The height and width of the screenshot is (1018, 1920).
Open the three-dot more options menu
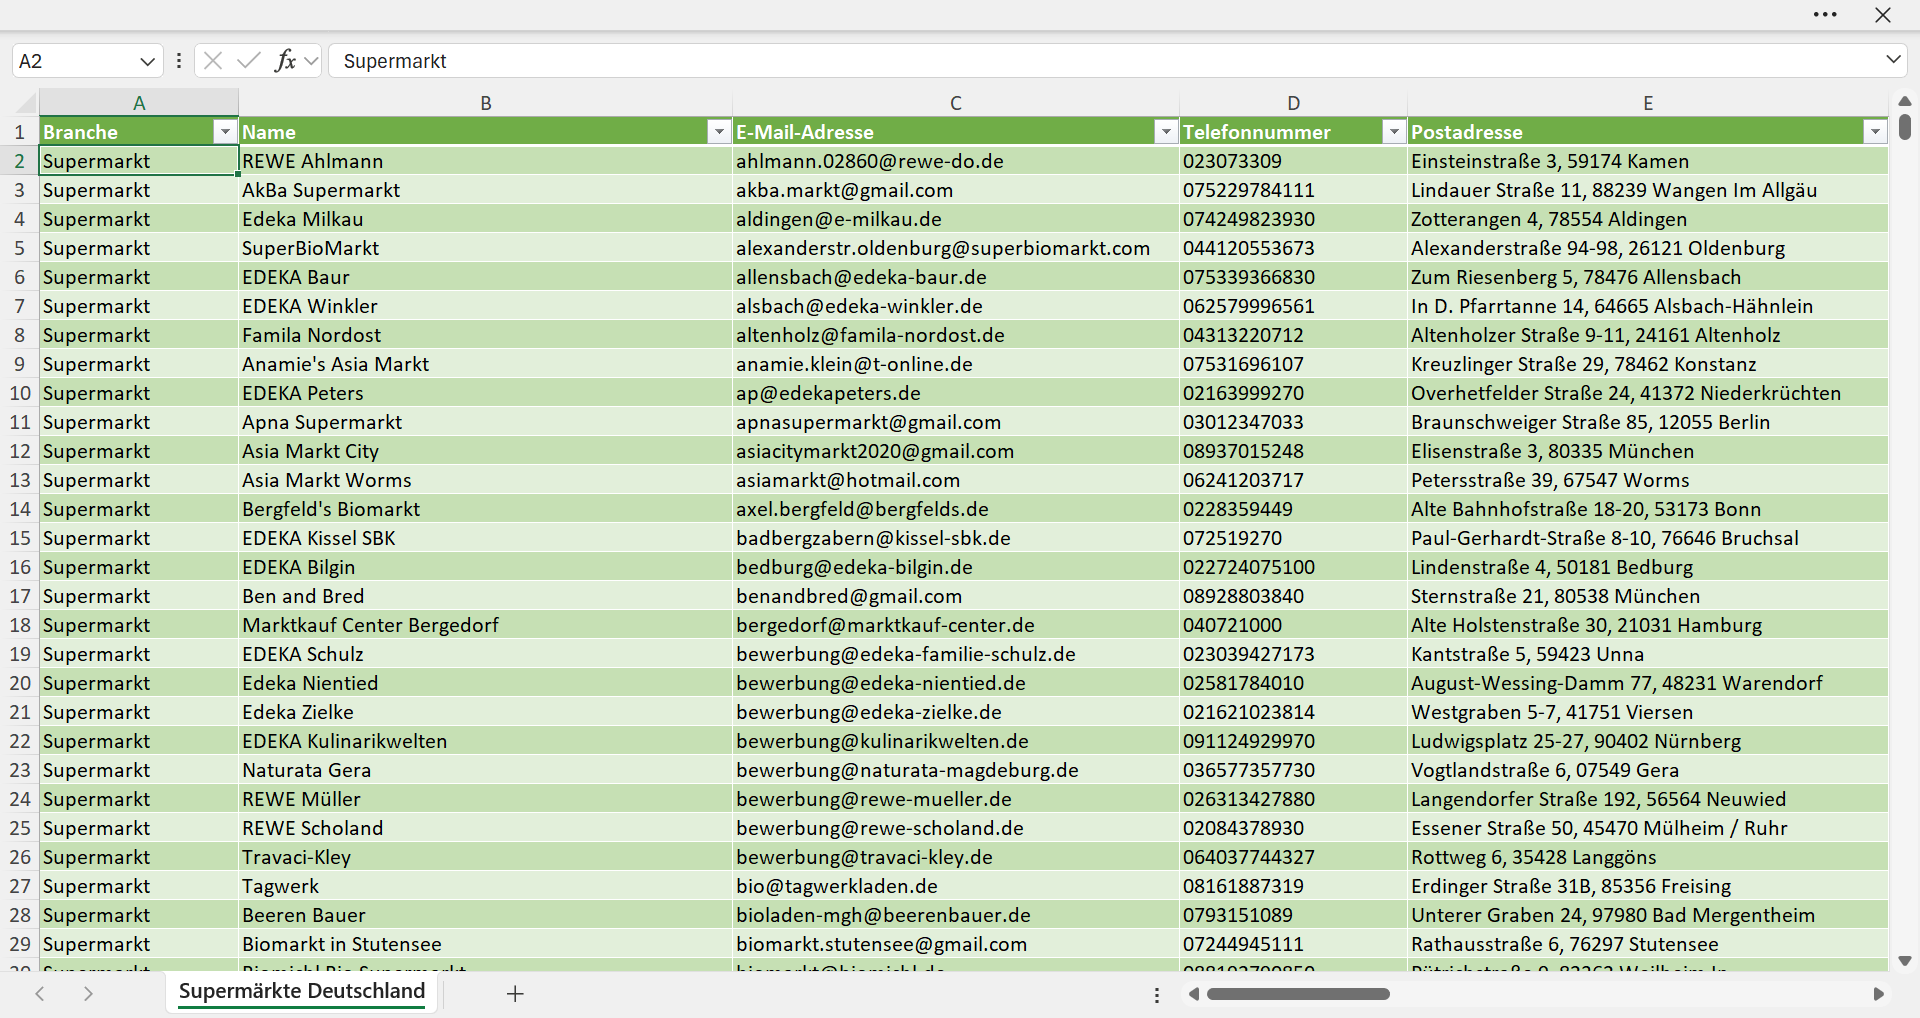1825,15
